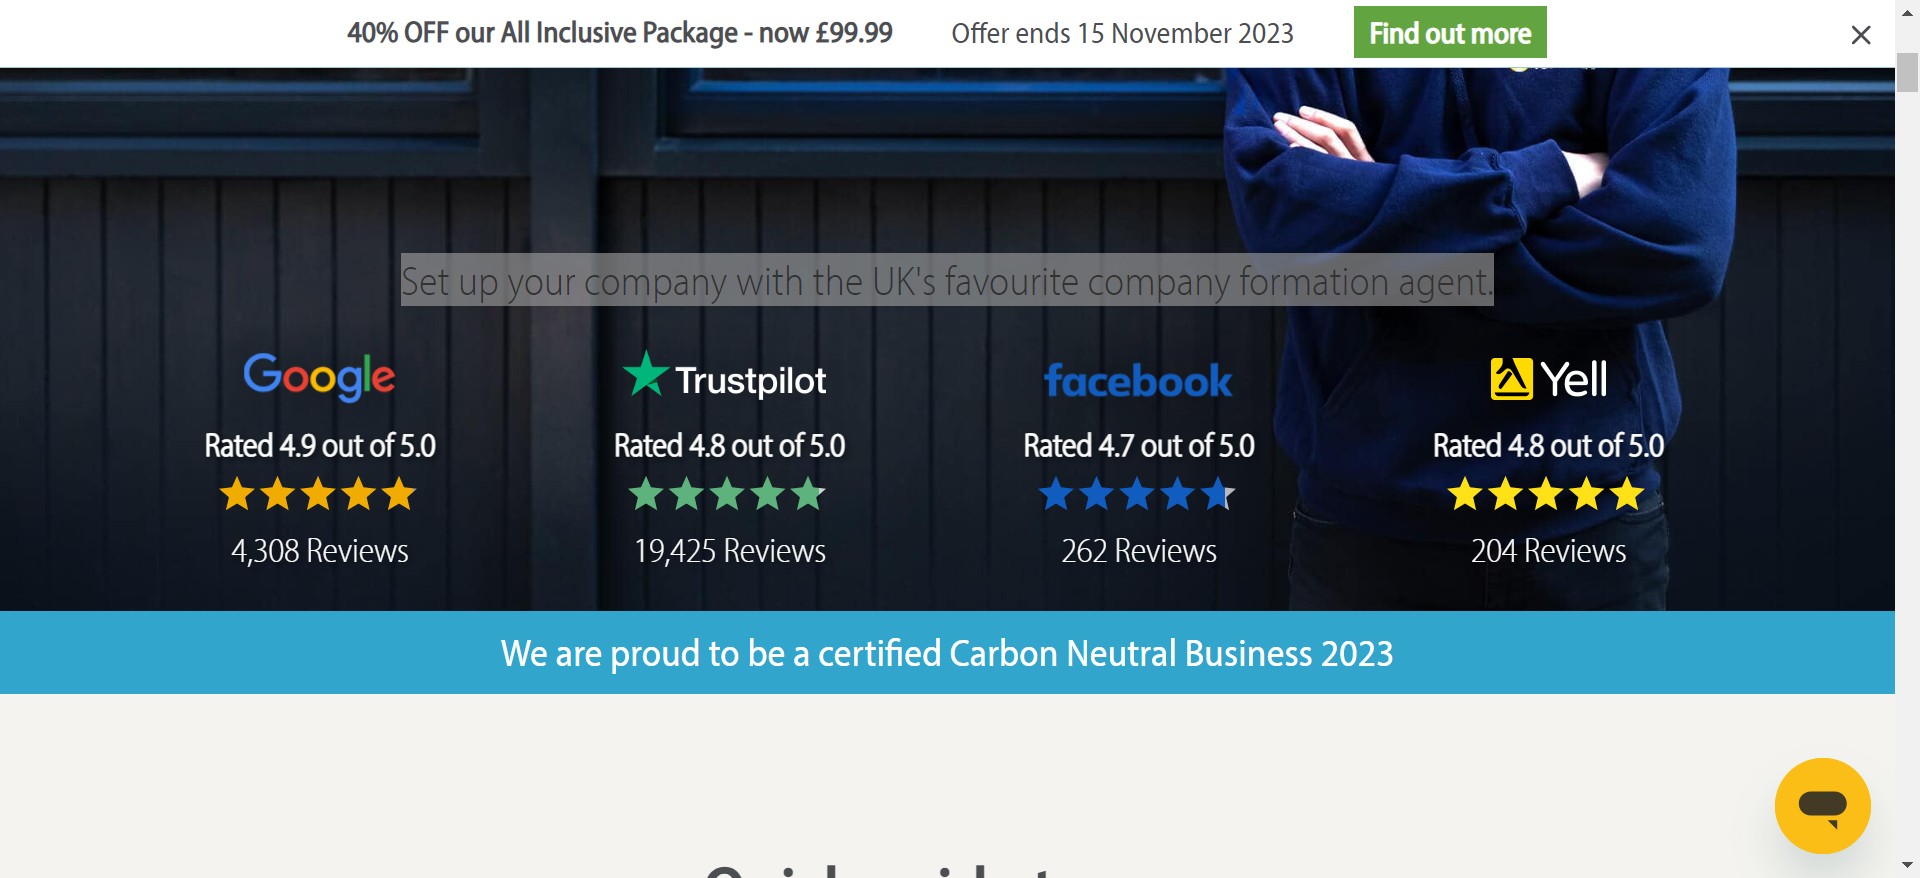
Task: Click the Carbon Neutral Business 2023 banner
Action: tap(947, 653)
